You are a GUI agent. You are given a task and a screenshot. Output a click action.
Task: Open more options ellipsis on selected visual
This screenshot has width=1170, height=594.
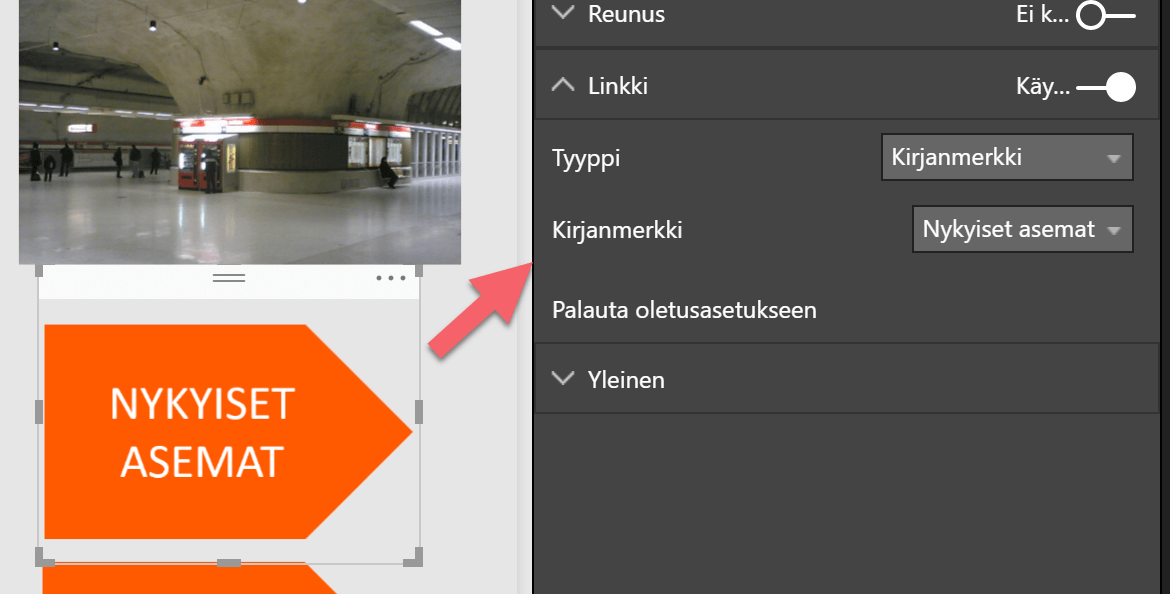[391, 279]
